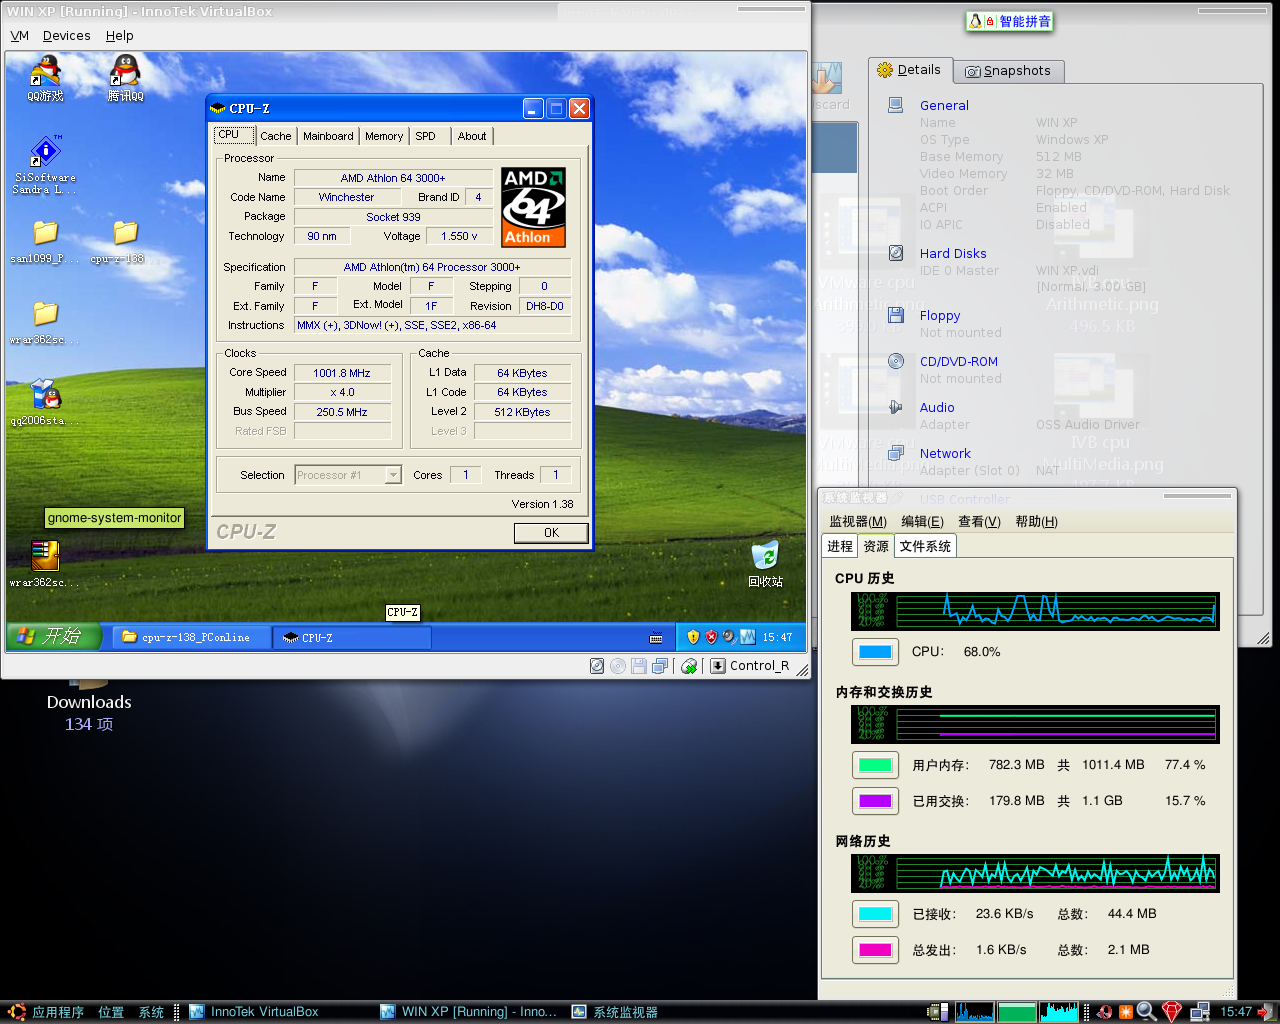Open the 文件系统 tab
This screenshot has width=1280, height=1024.
pyautogui.click(x=925, y=546)
